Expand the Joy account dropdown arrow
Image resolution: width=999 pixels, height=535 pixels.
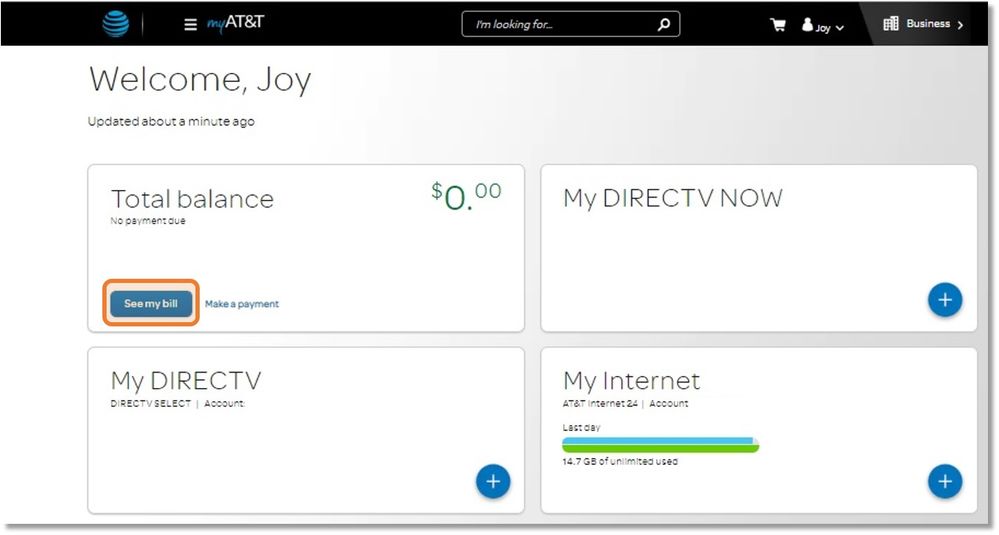coord(839,28)
